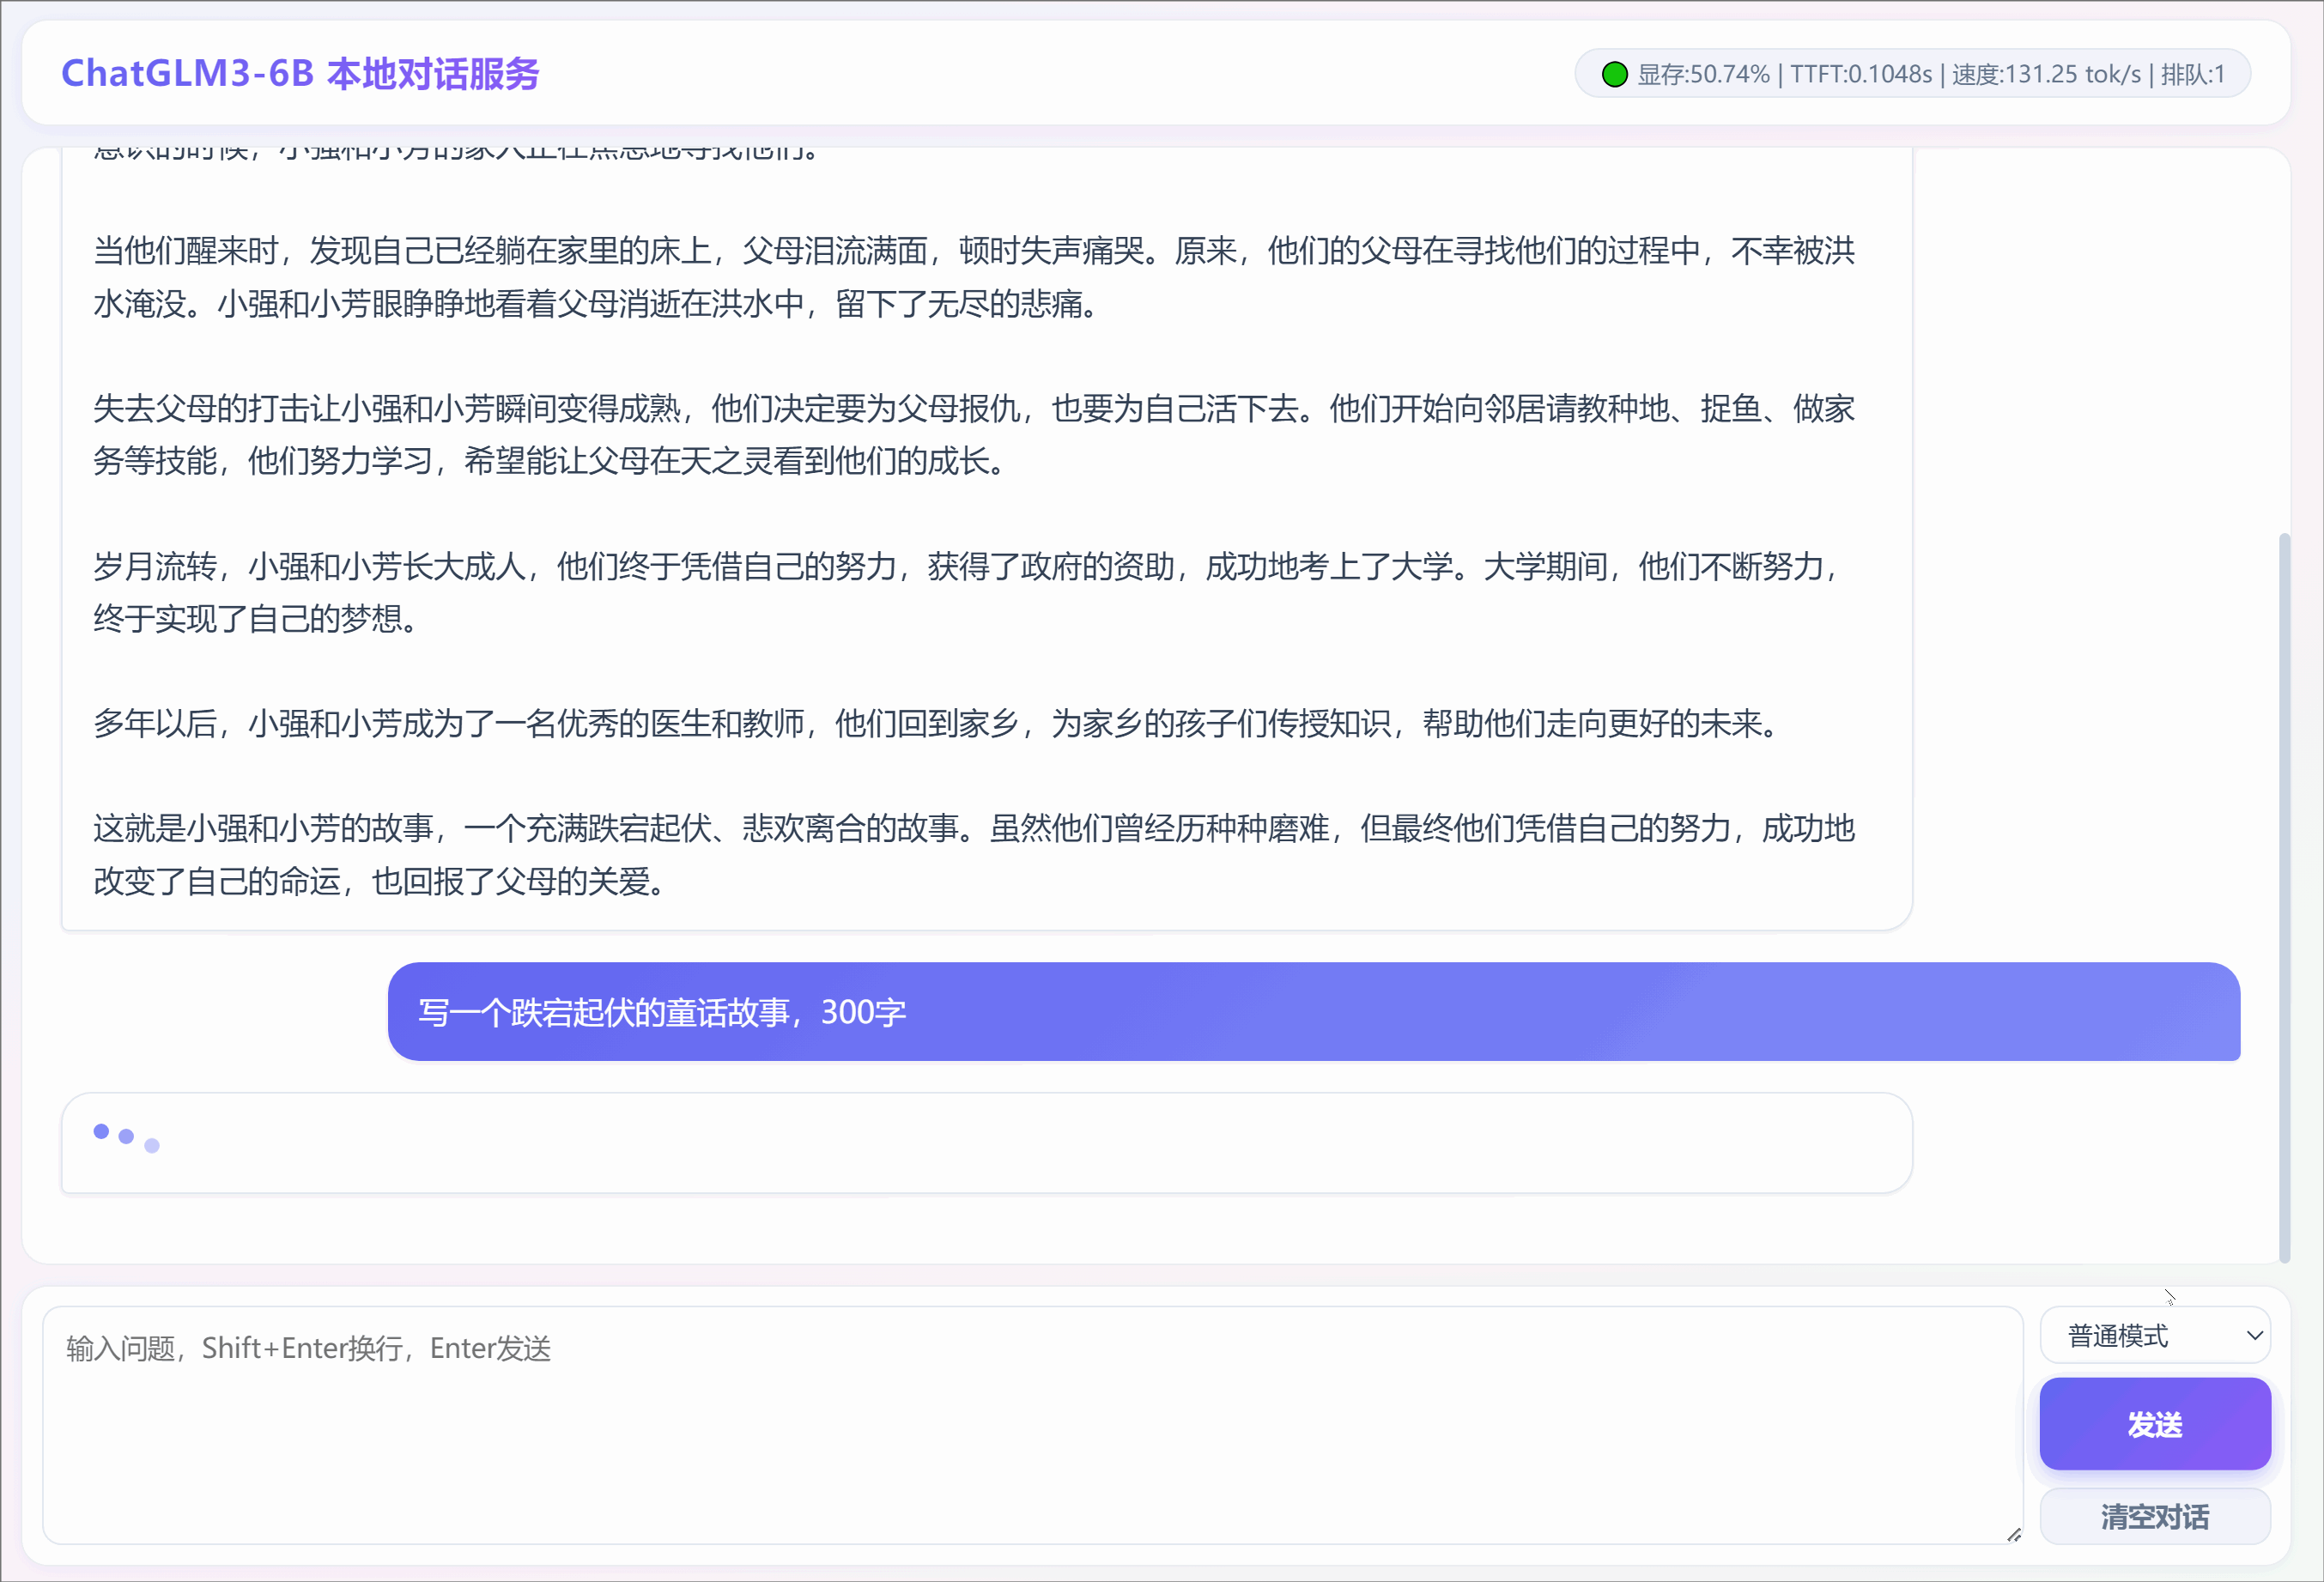The image size is (2324, 1582).
Task: Click paragraph starting 这就是小强和小芳的故事
Action: pyautogui.click(x=974, y=854)
